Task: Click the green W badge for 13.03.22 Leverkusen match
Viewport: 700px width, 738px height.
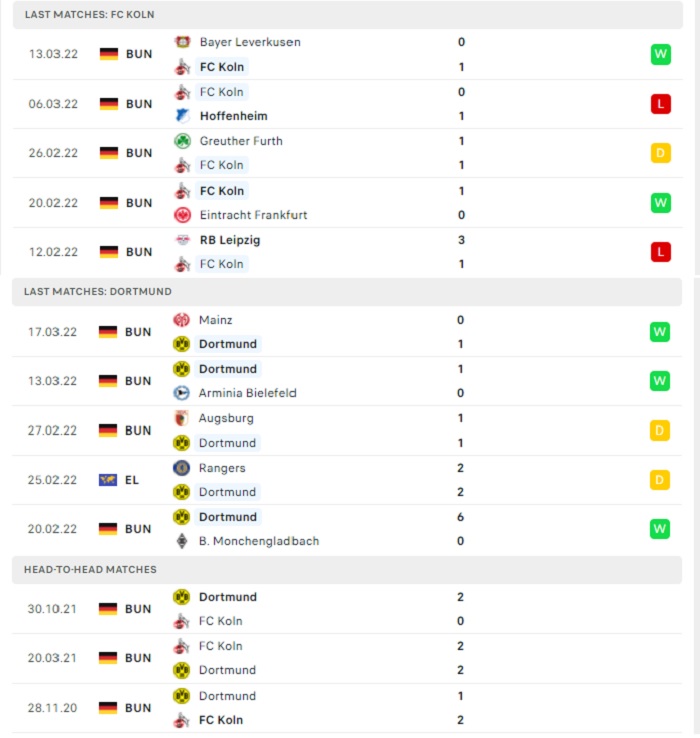Action: (x=661, y=54)
